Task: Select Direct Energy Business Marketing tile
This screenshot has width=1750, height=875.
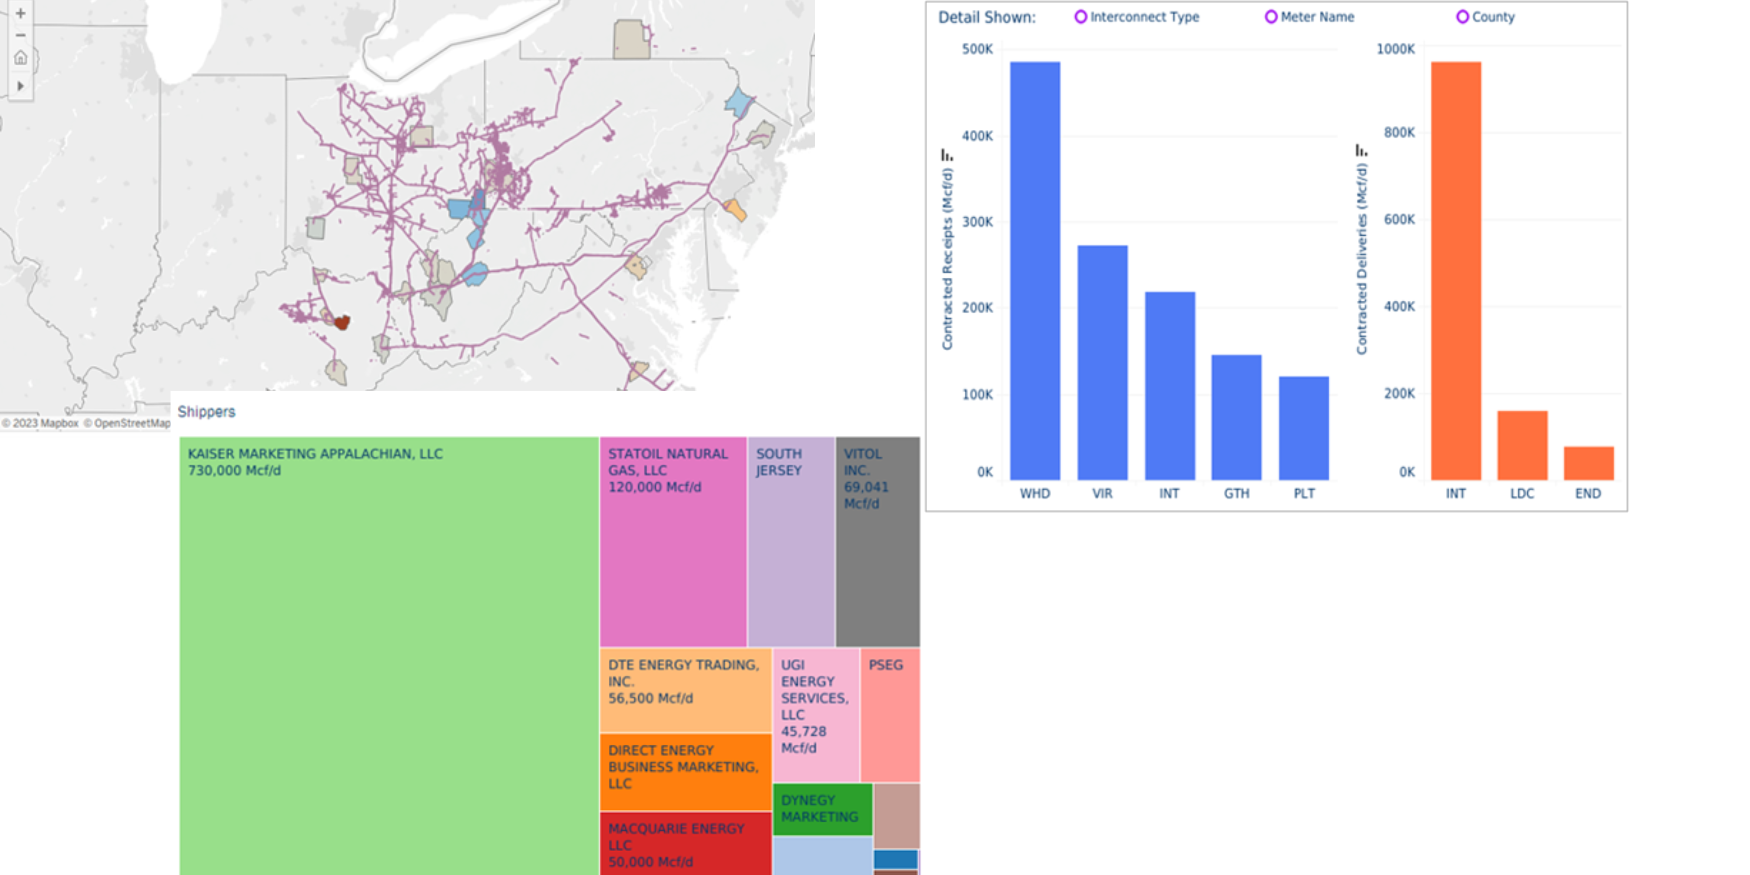Action: click(x=685, y=772)
